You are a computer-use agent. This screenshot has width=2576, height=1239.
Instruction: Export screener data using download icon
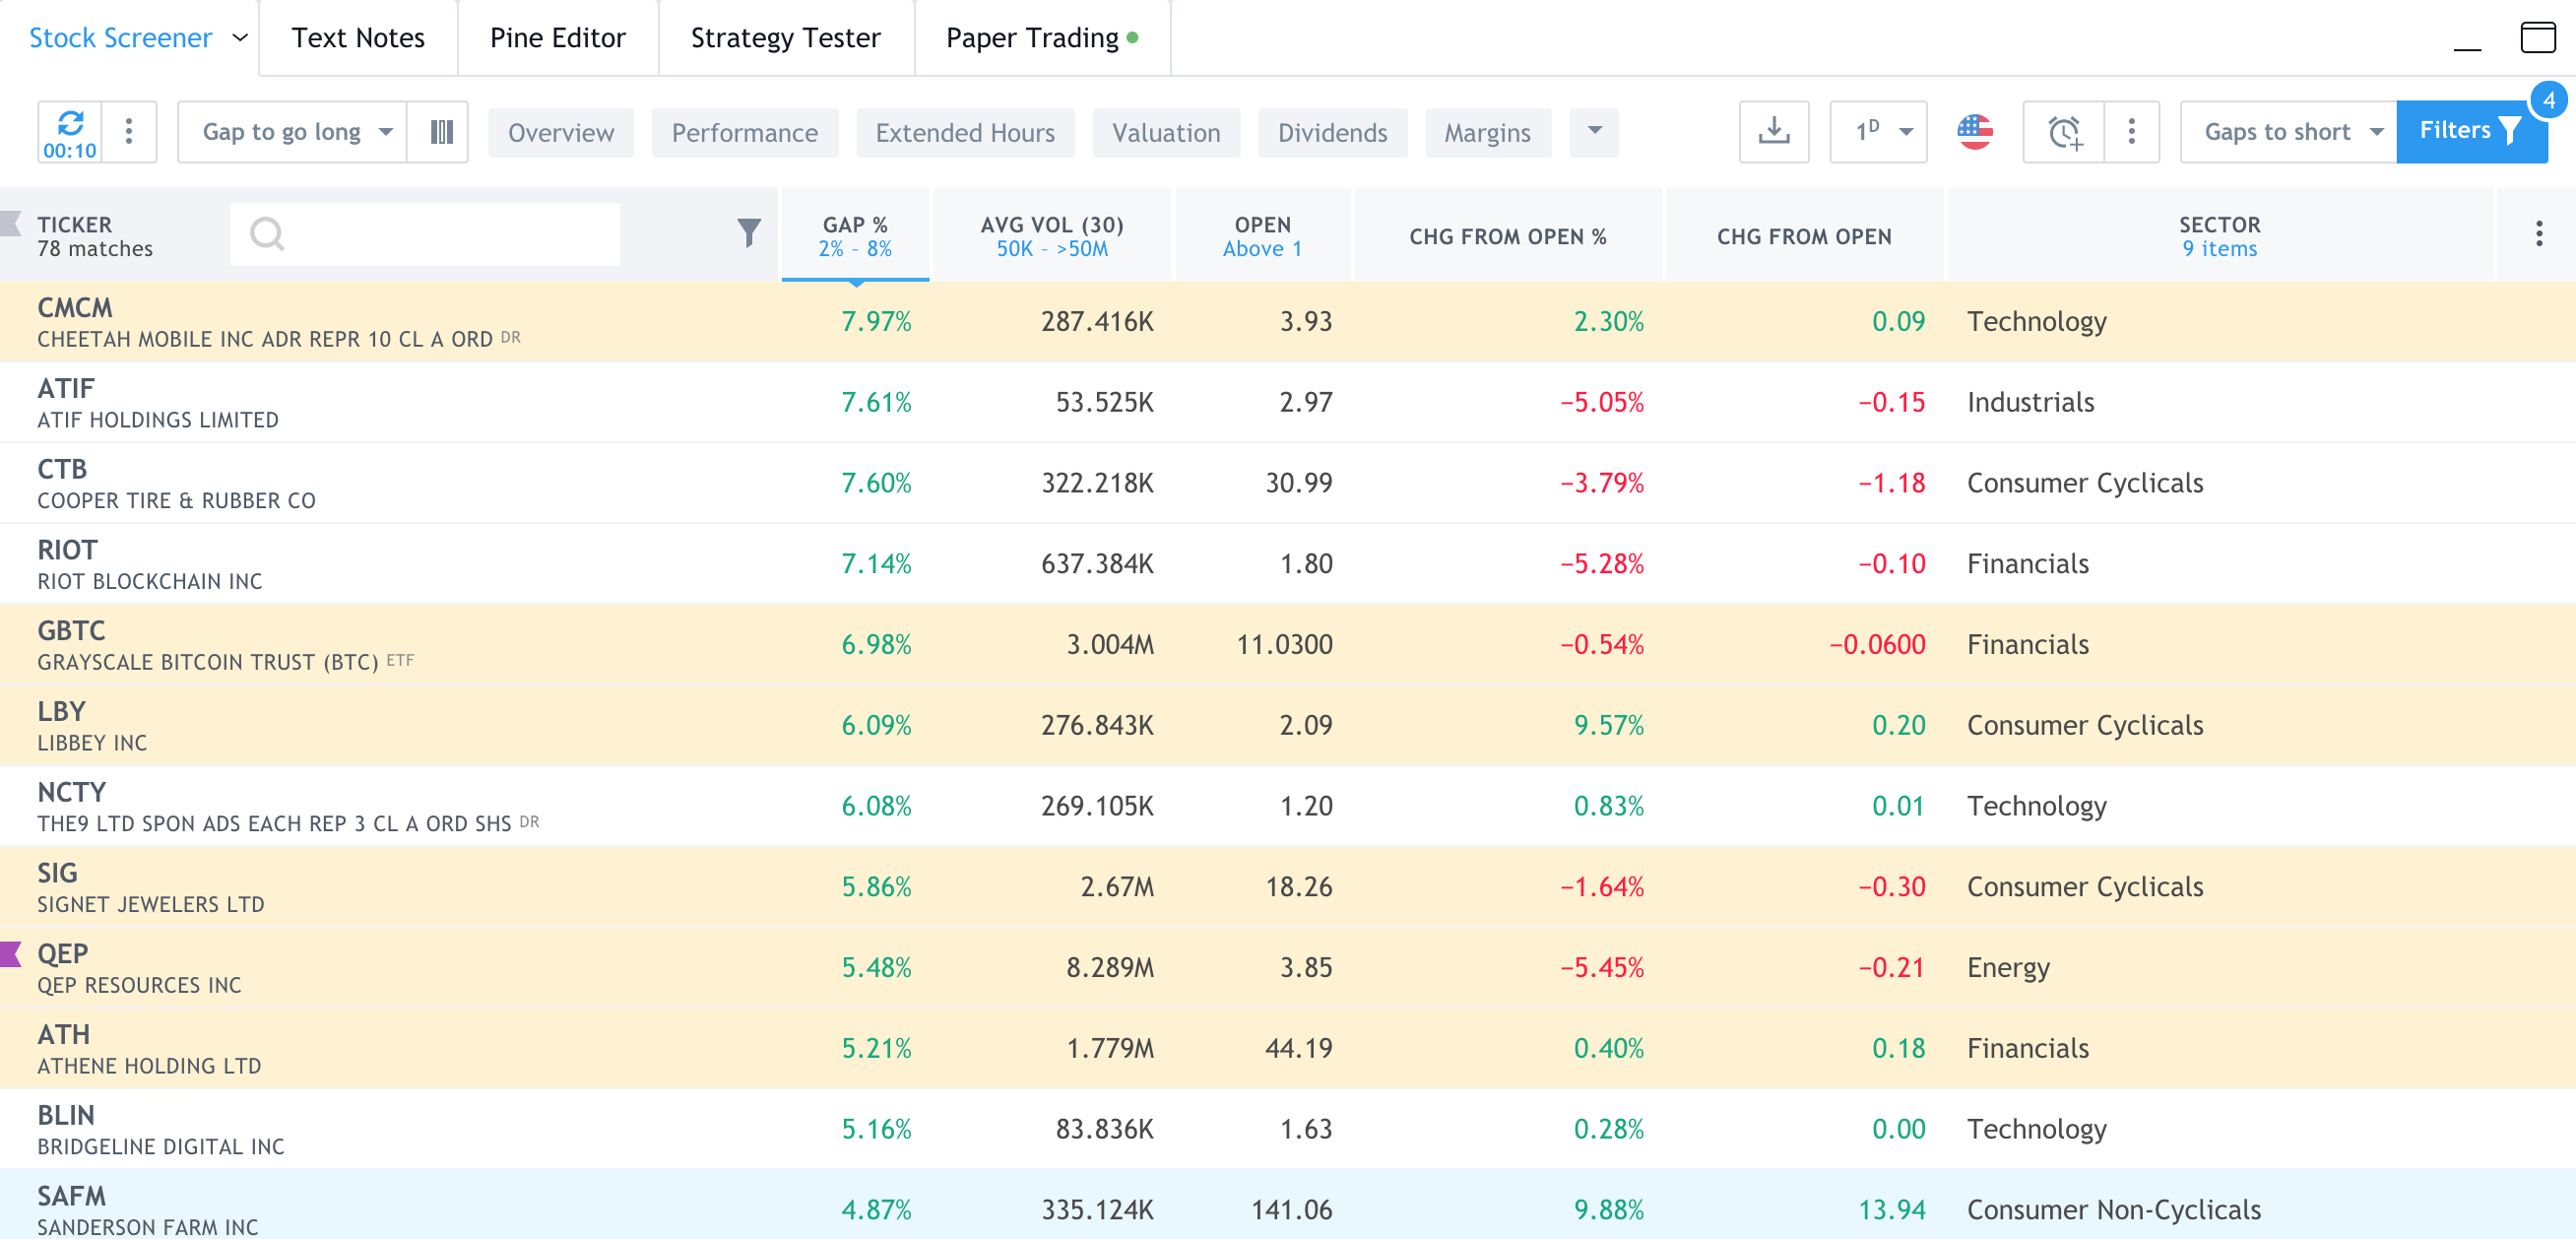click(x=1773, y=131)
